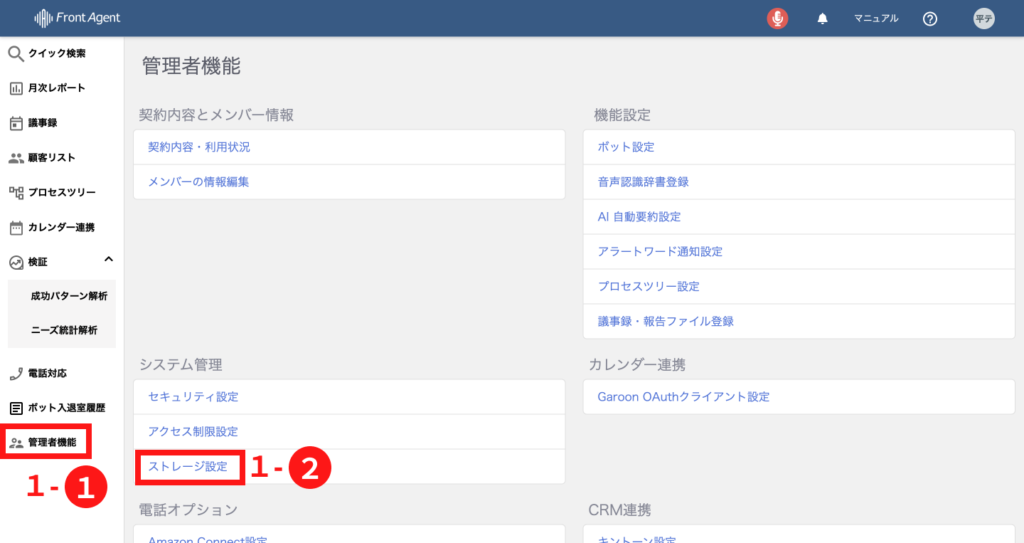Click the 電話対応 phone icon
Screen dimensions: 1024x543
(16, 373)
